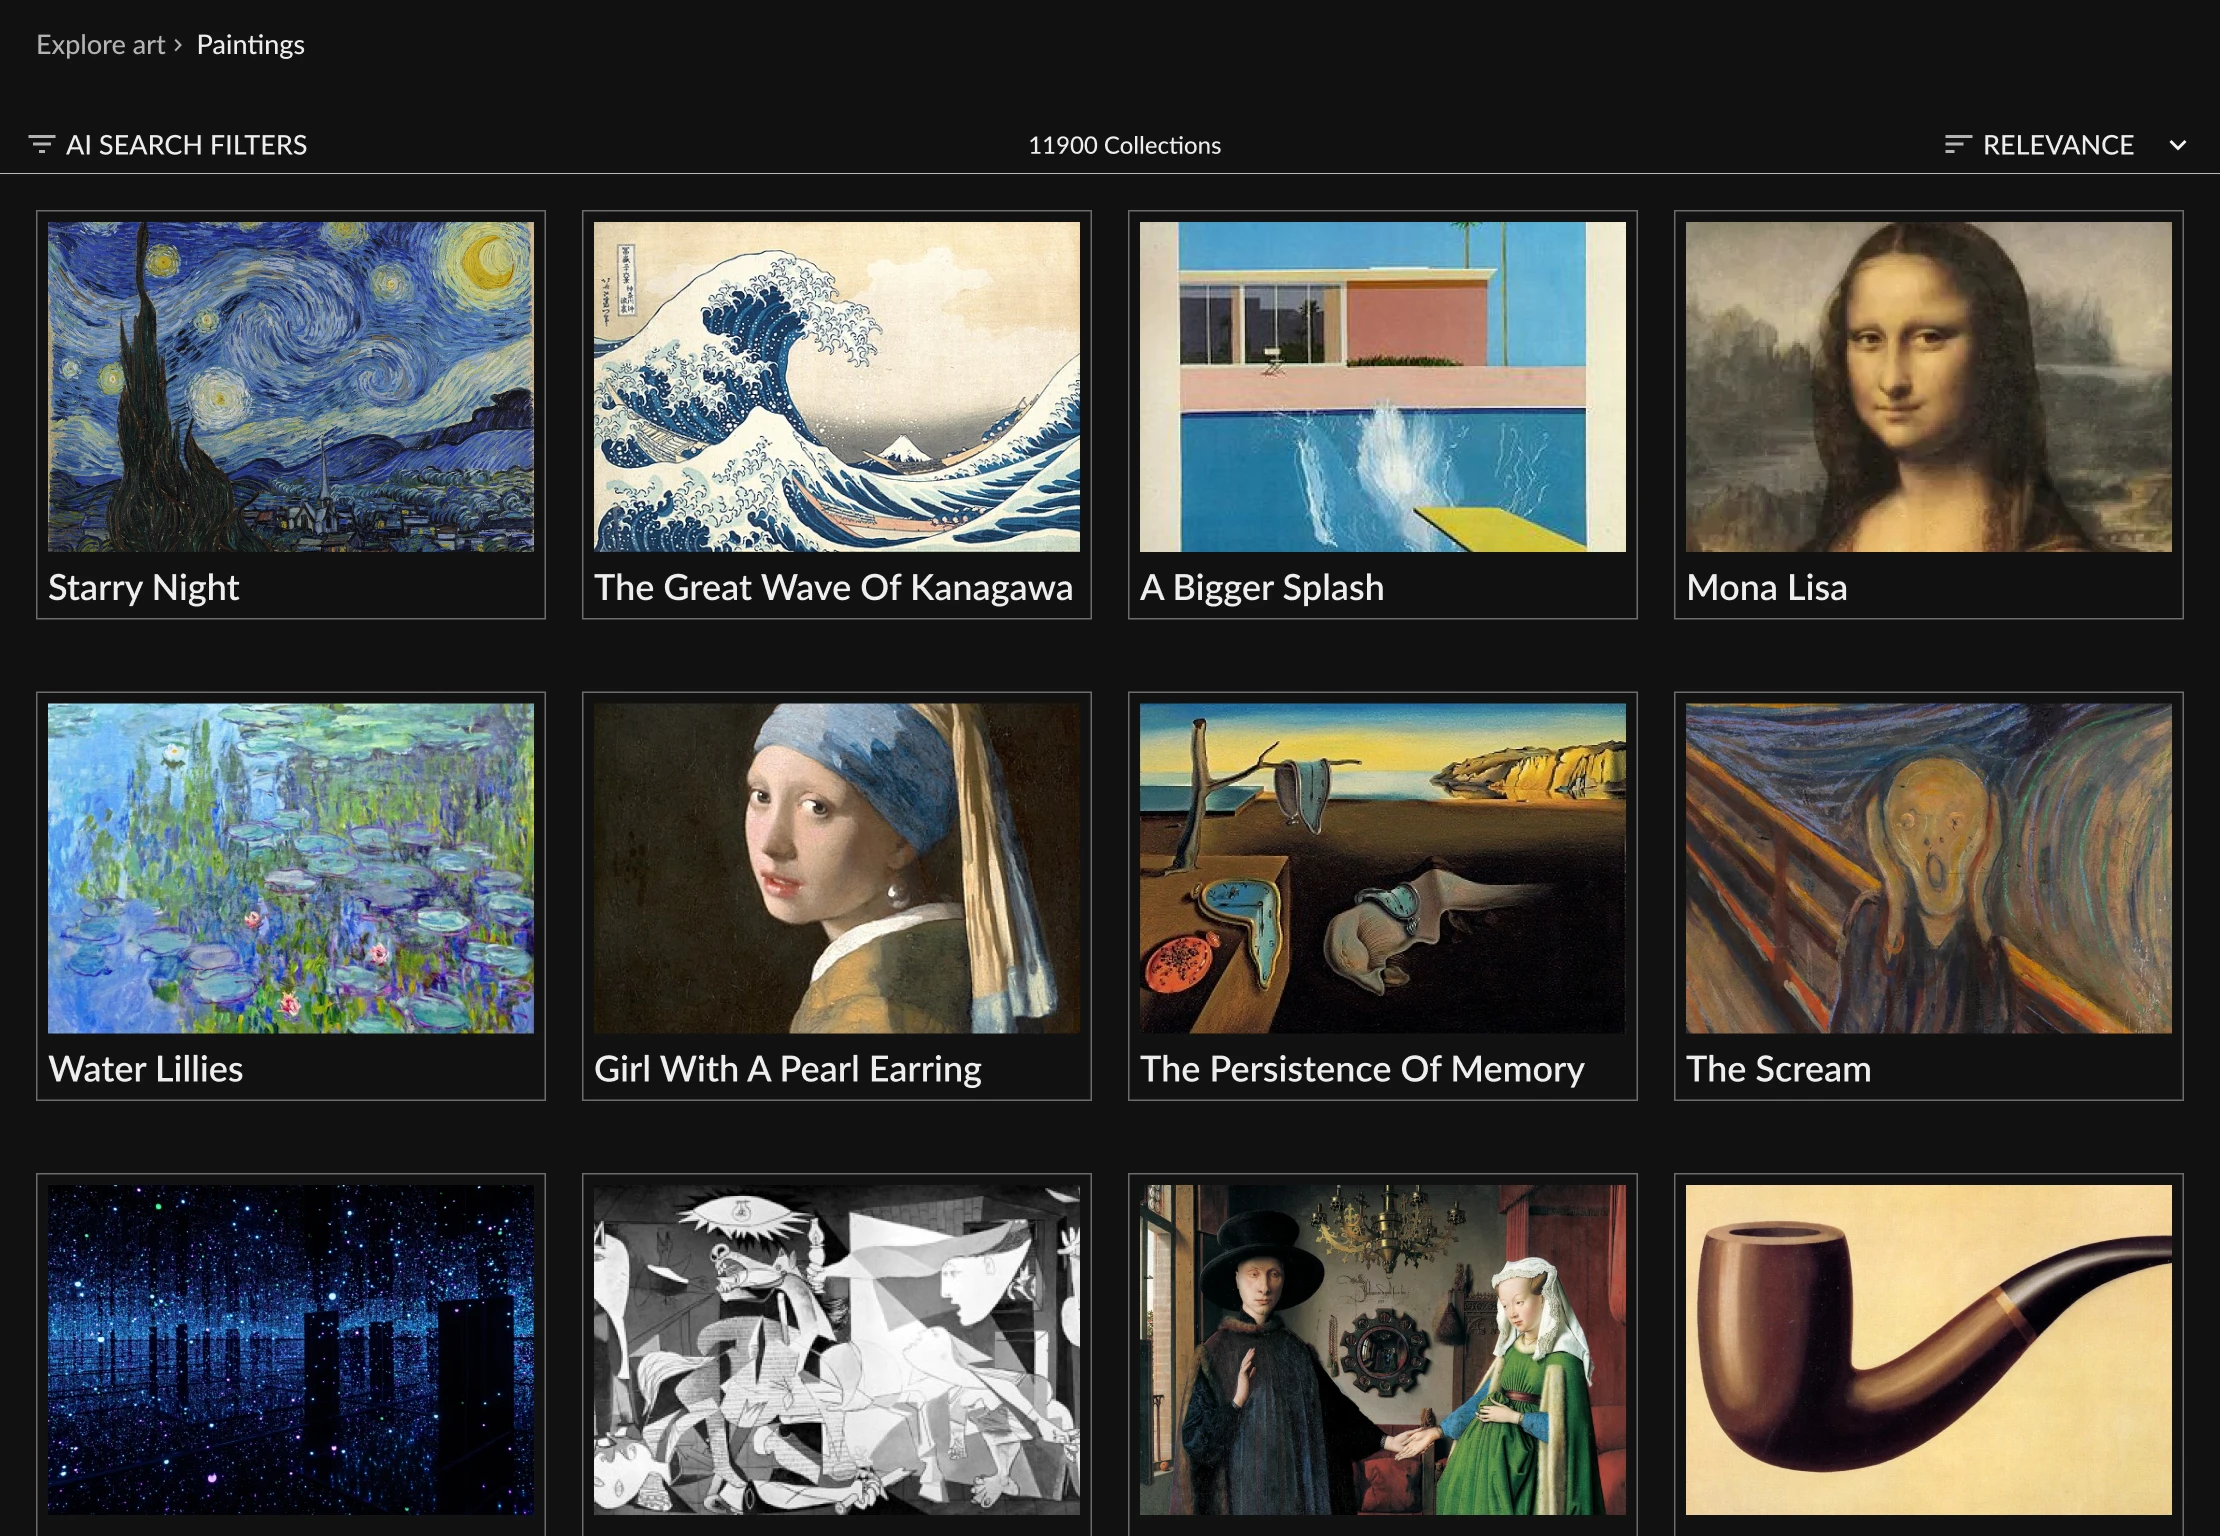Open AI SEARCH FILTERS panel
The height and width of the screenshot is (1536, 2220).
pyautogui.click(x=186, y=145)
